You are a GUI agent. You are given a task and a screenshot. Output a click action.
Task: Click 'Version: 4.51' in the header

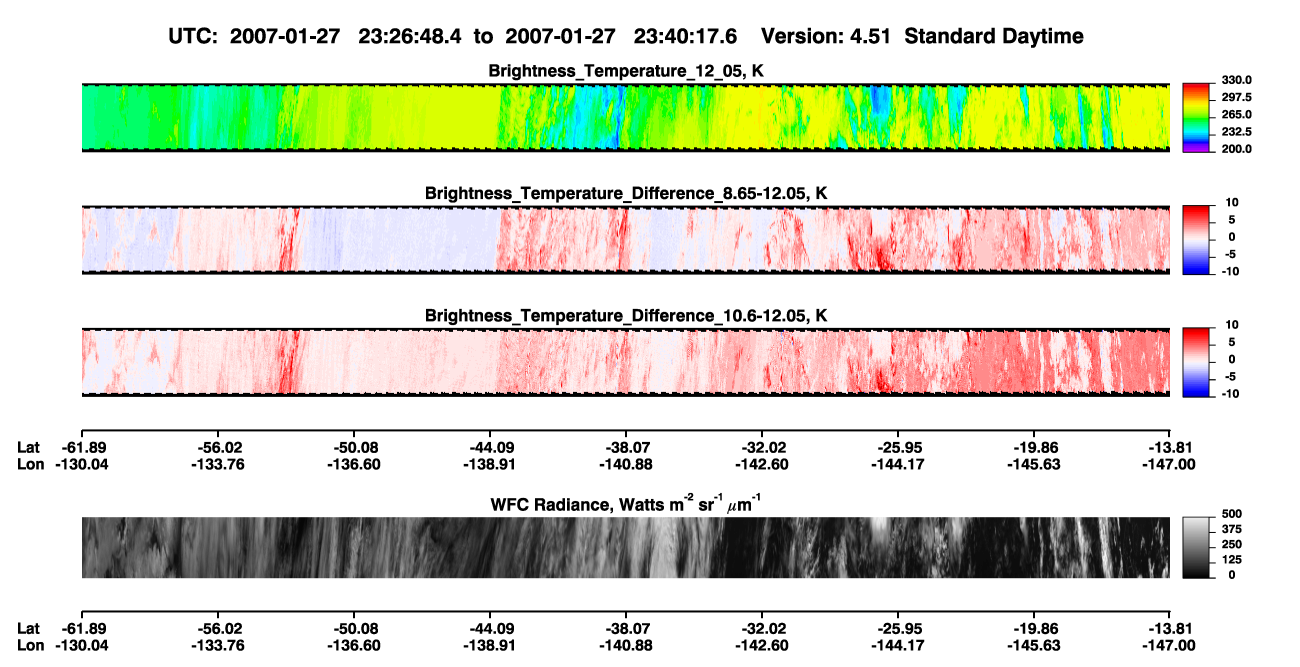(x=824, y=37)
